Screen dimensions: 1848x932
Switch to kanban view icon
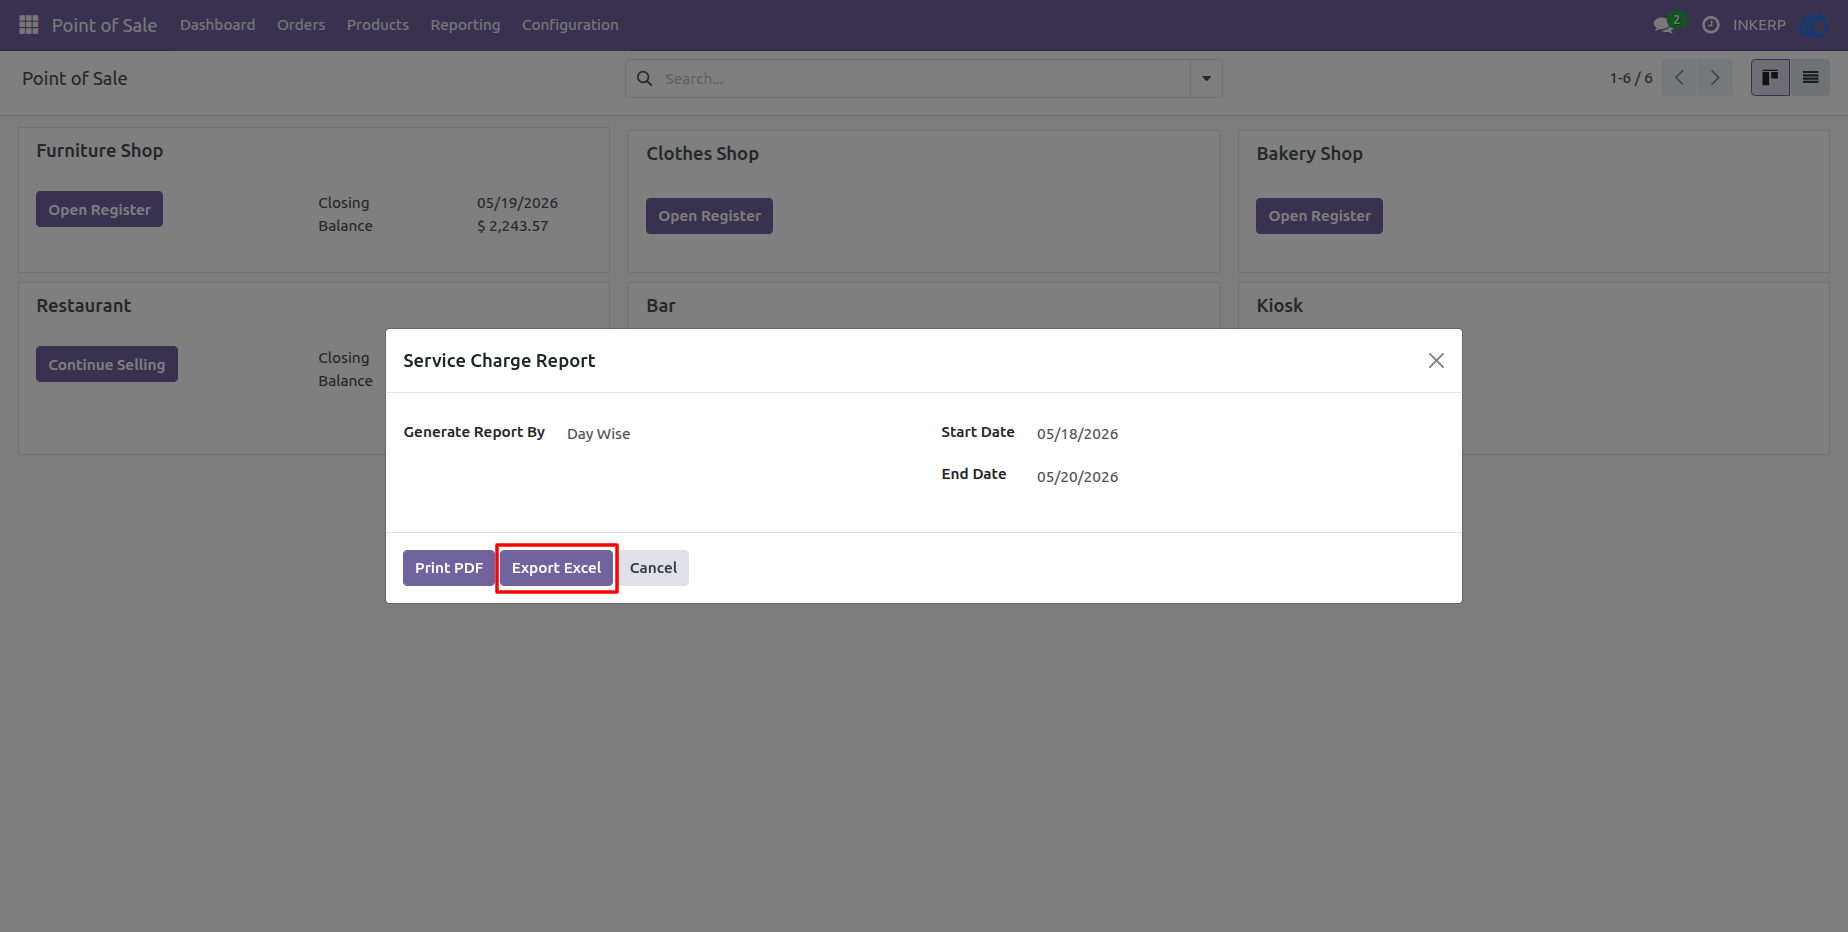(x=1770, y=78)
